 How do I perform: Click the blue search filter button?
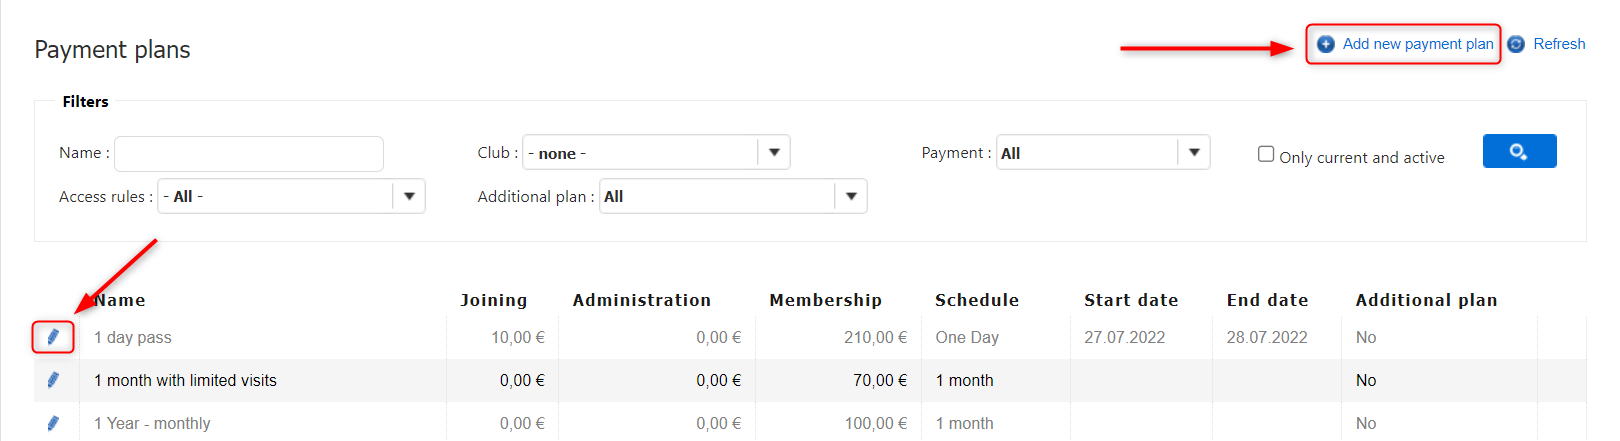click(x=1519, y=151)
